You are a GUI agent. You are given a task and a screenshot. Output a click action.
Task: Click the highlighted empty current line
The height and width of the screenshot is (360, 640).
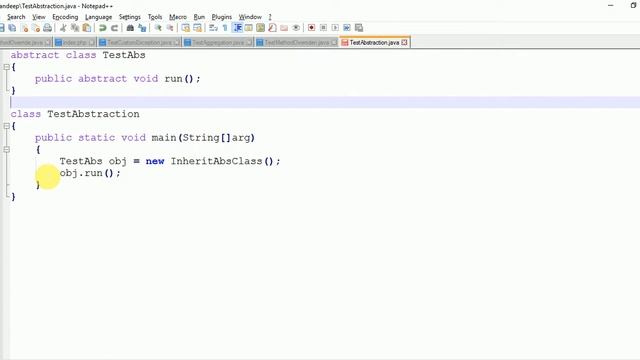324,102
